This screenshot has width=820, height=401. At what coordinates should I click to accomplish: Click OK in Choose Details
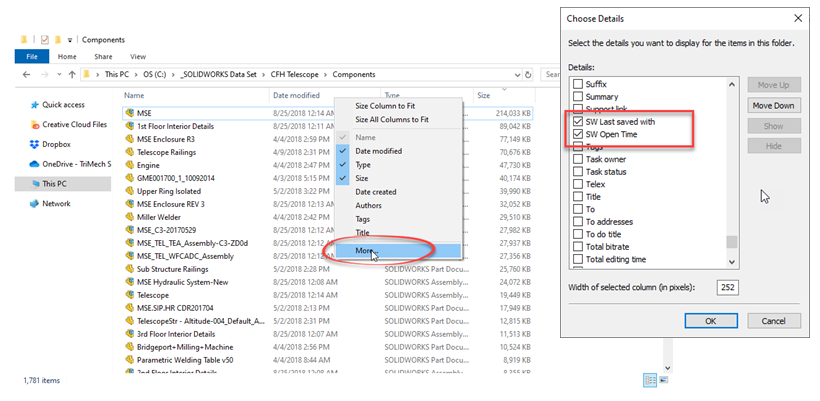711,321
